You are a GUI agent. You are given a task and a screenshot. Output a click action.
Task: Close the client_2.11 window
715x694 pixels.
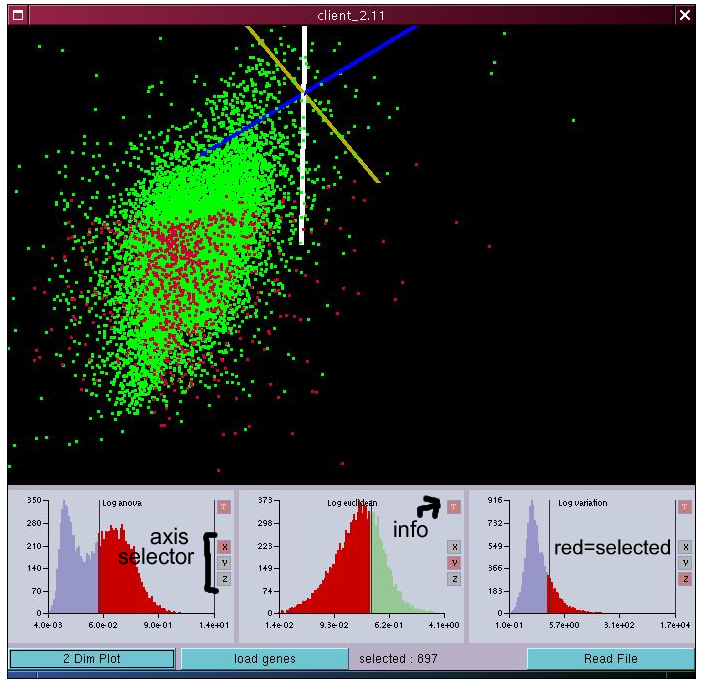pyautogui.click(x=684, y=15)
